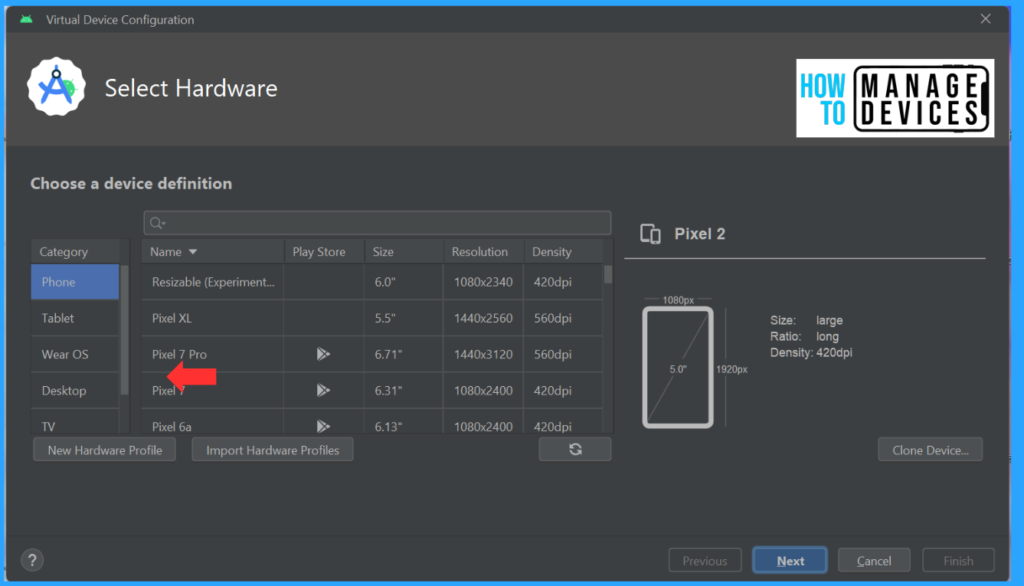The height and width of the screenshot is (586, 1024).
Task: Click the Size column header
Action: tap(404, 252)
